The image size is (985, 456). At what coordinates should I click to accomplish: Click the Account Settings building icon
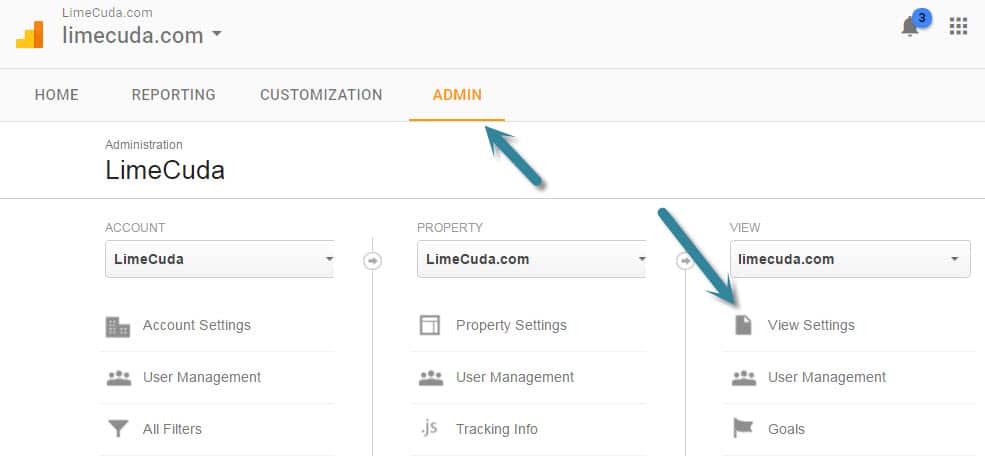pyautogui.click(x=117, y=327)
